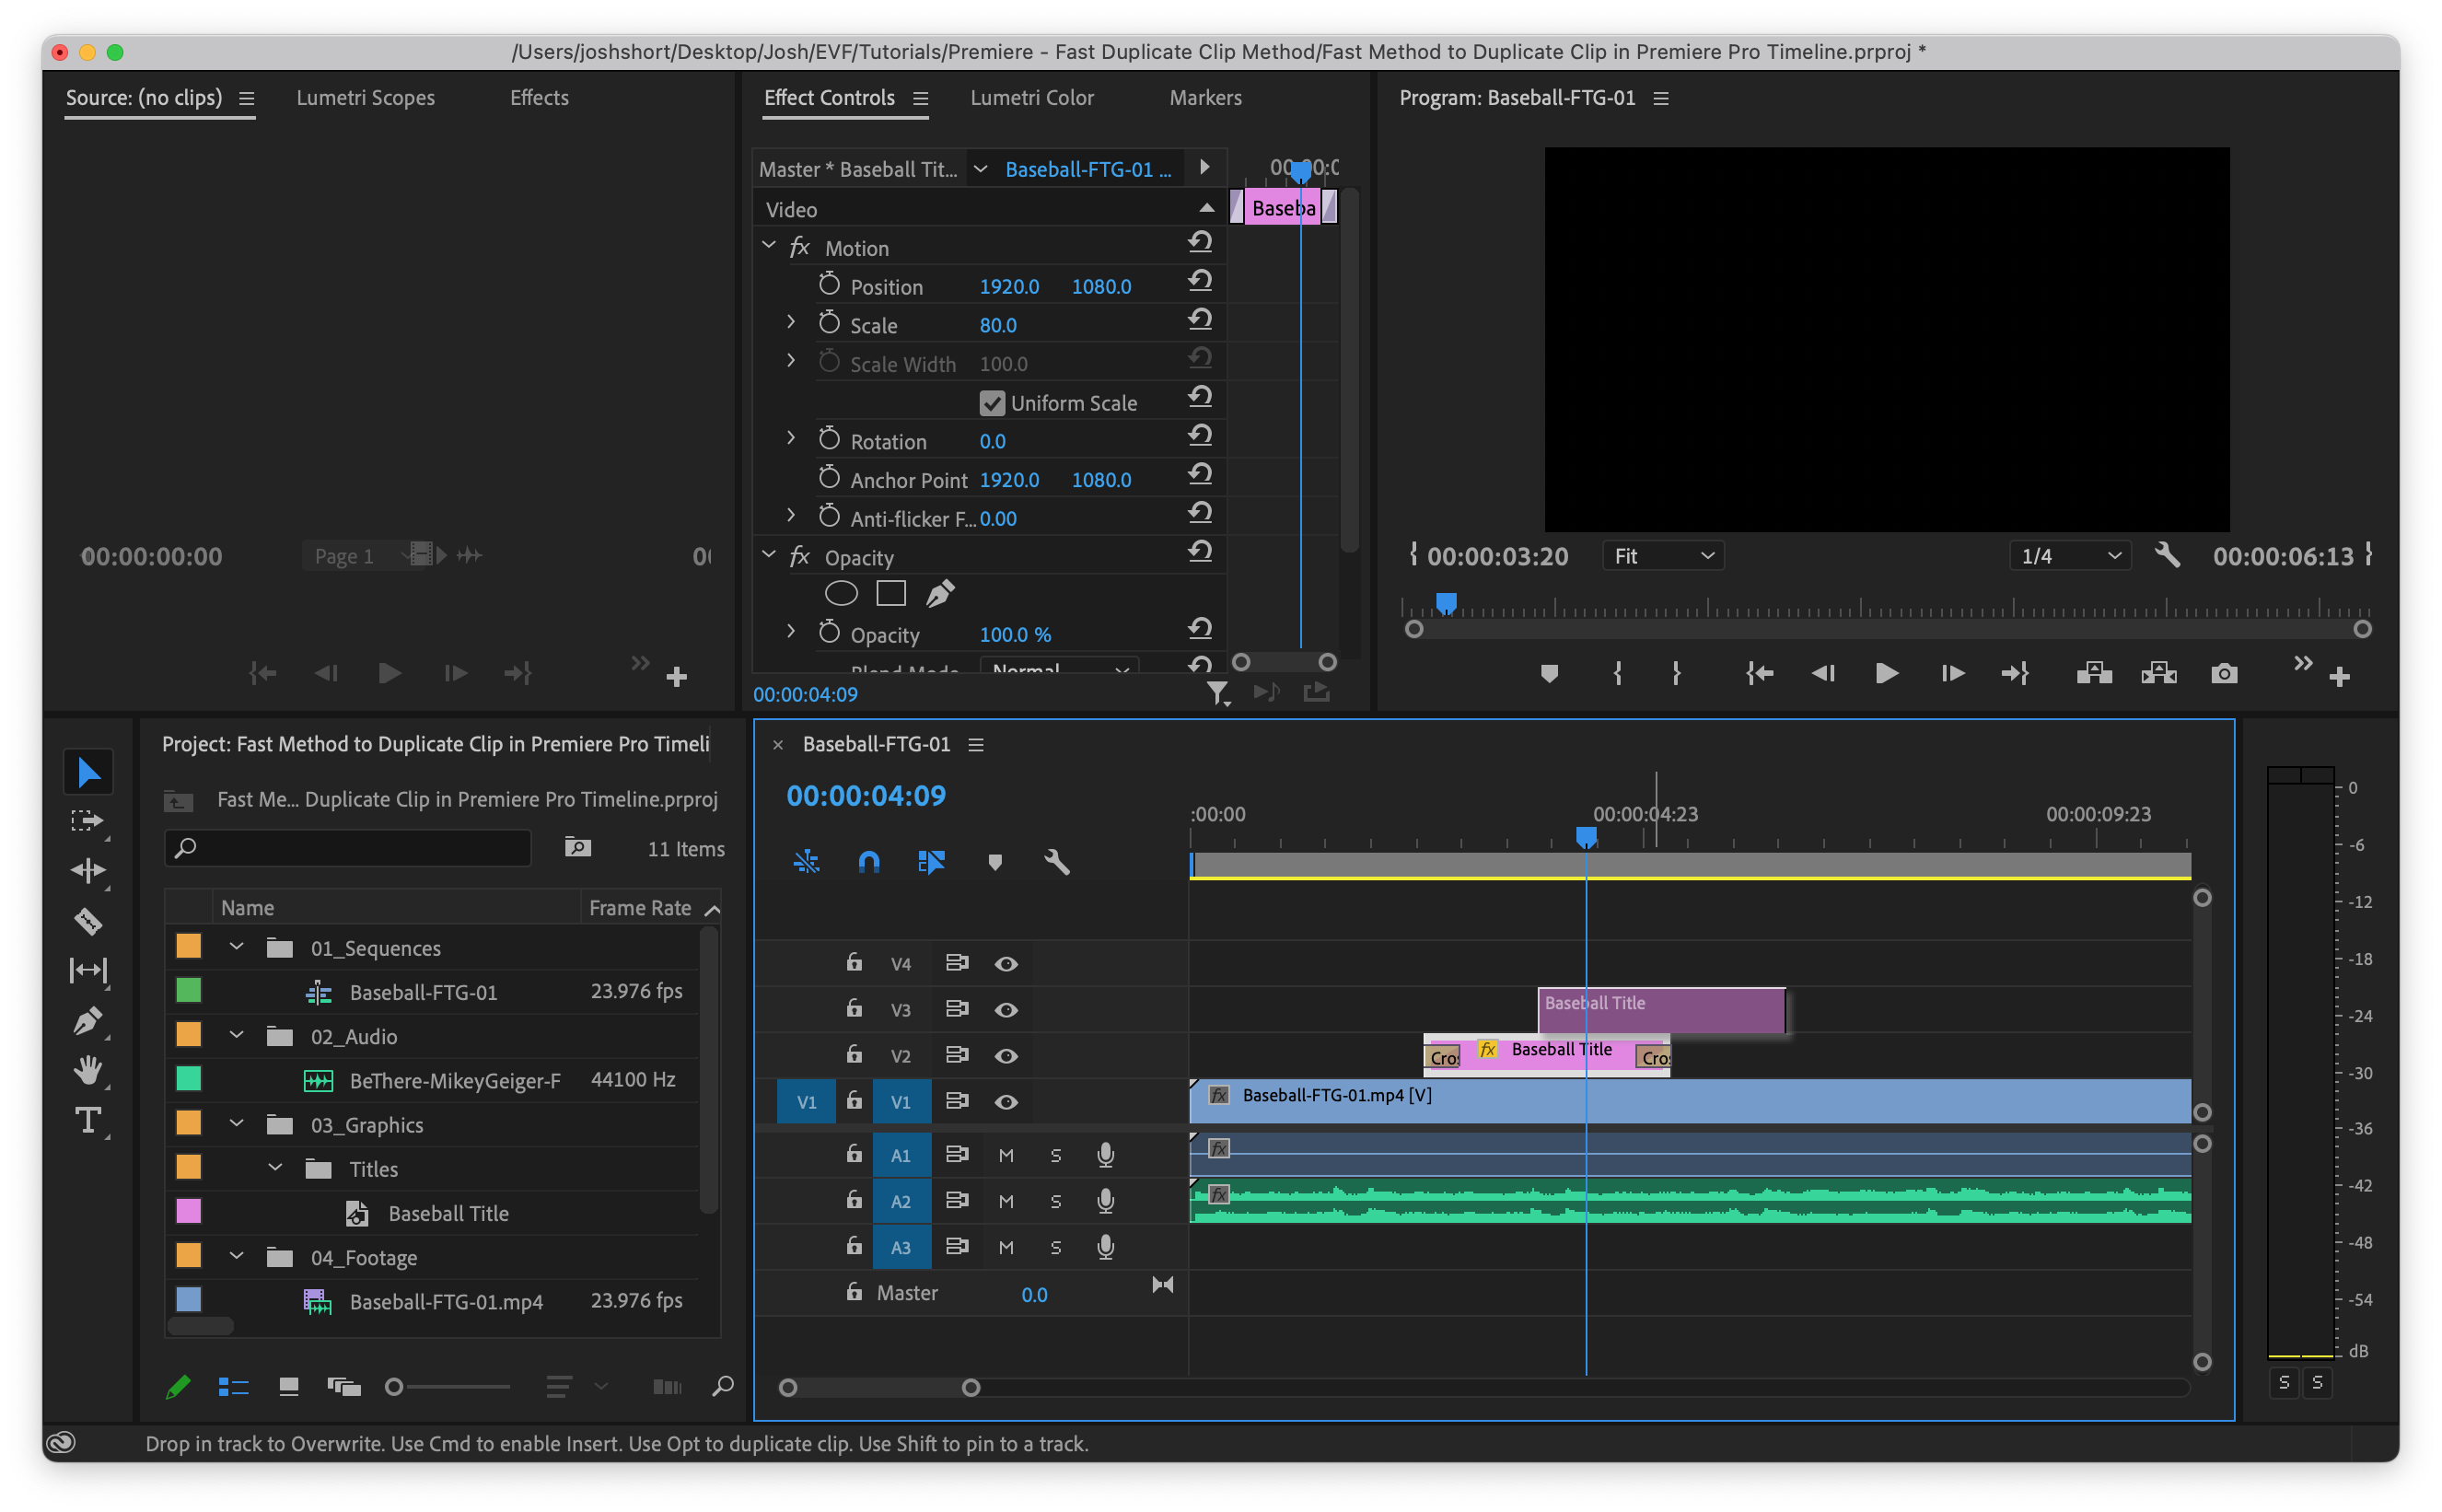Create 4-point polygon mask under Opacity
This screenshot has height=1512, width=2442.
(891, 594)
